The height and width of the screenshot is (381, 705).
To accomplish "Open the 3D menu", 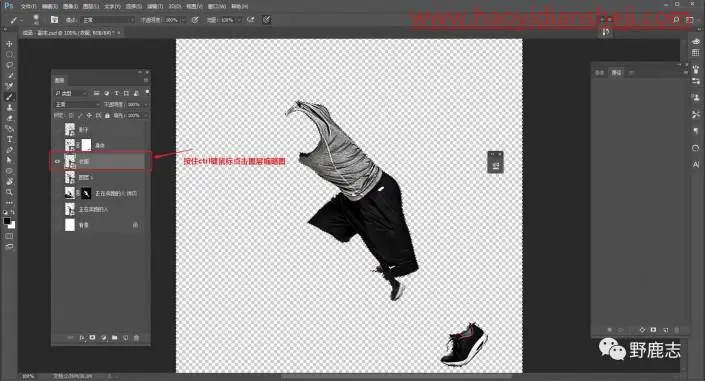I will (175, 6).
